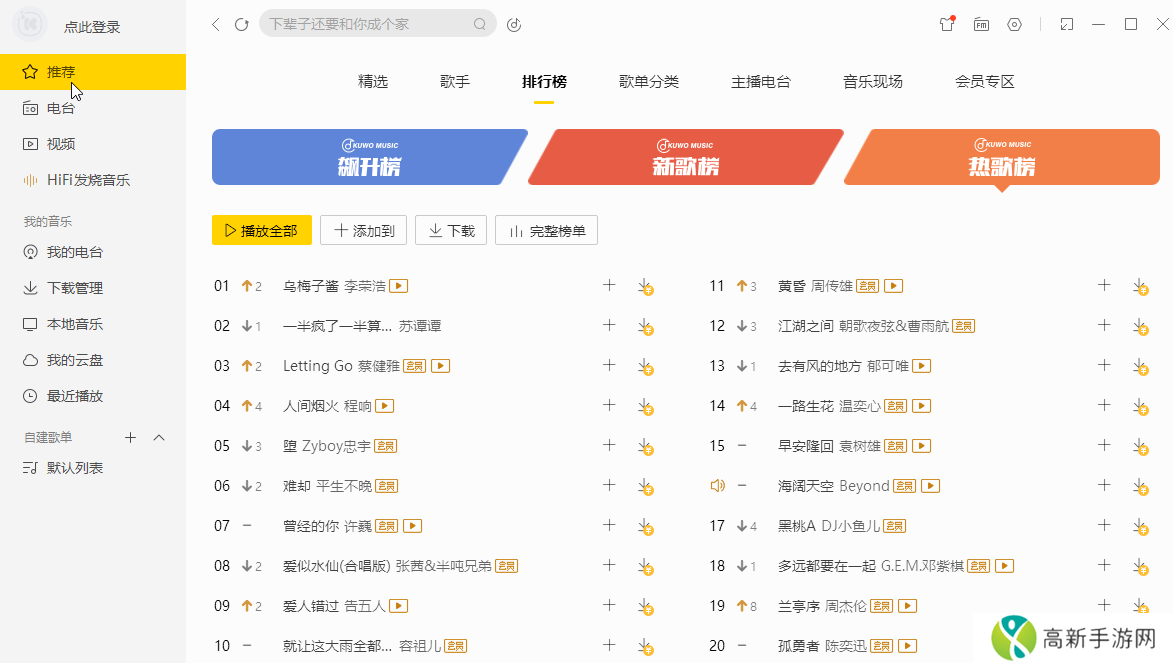Collapse 自建歌单 using its chevron
The image size is (1173, 663).
coord(157,437)
